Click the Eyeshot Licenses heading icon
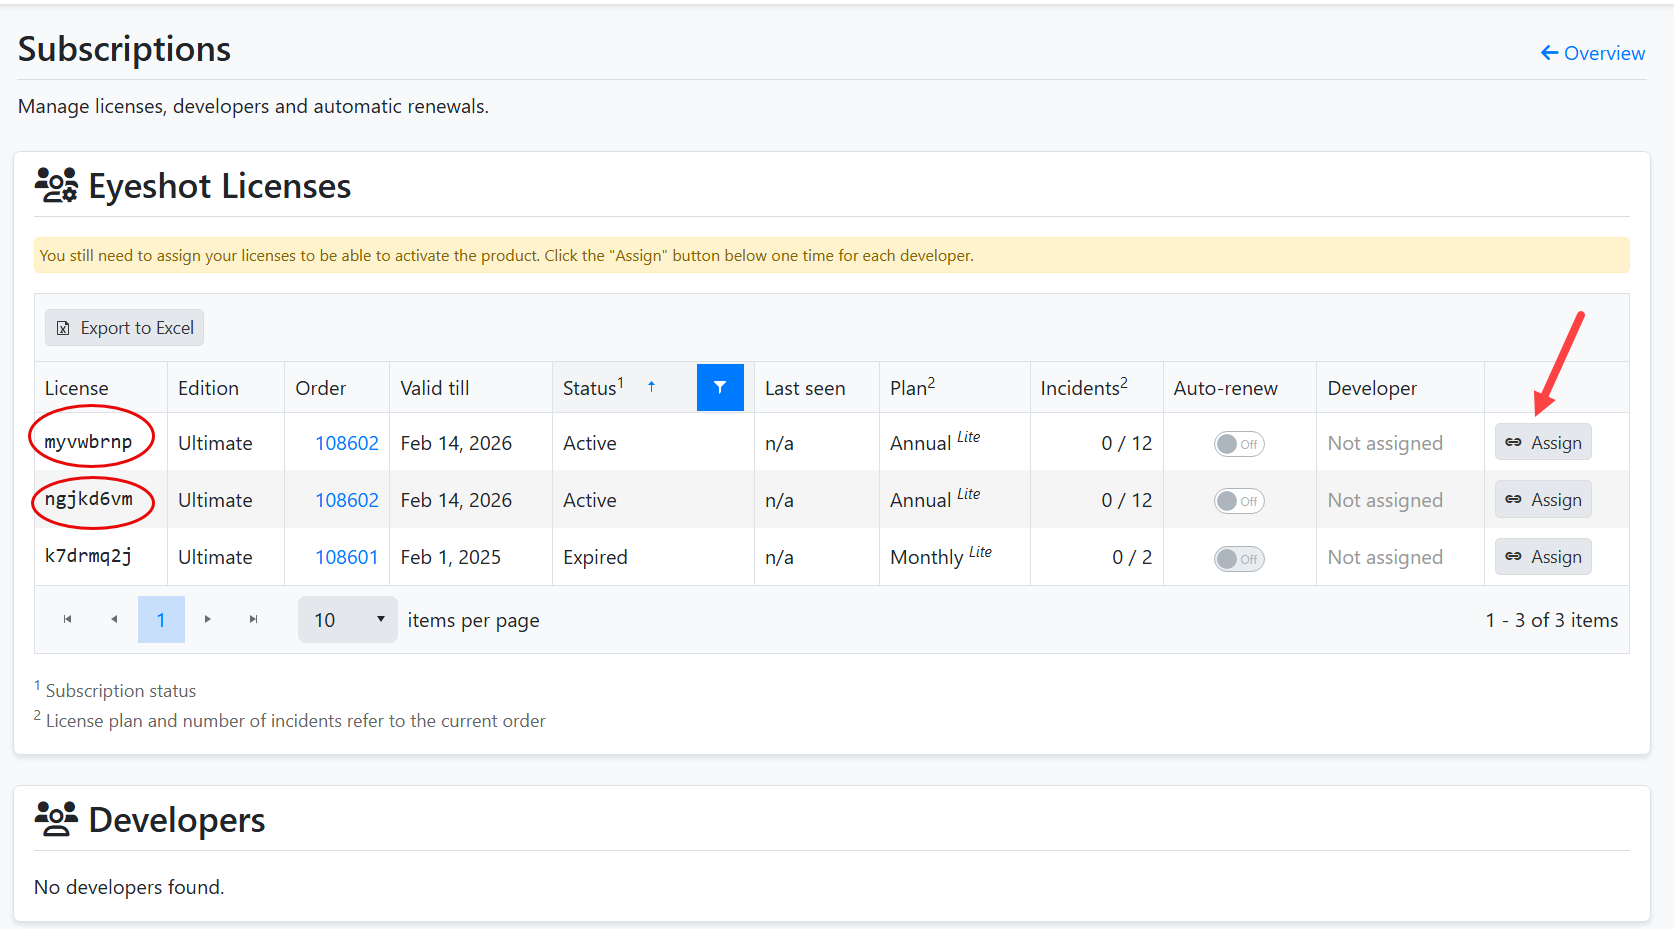Image resolution: width=1674 pixels, height=929 pixels. (x=56, y=185)
